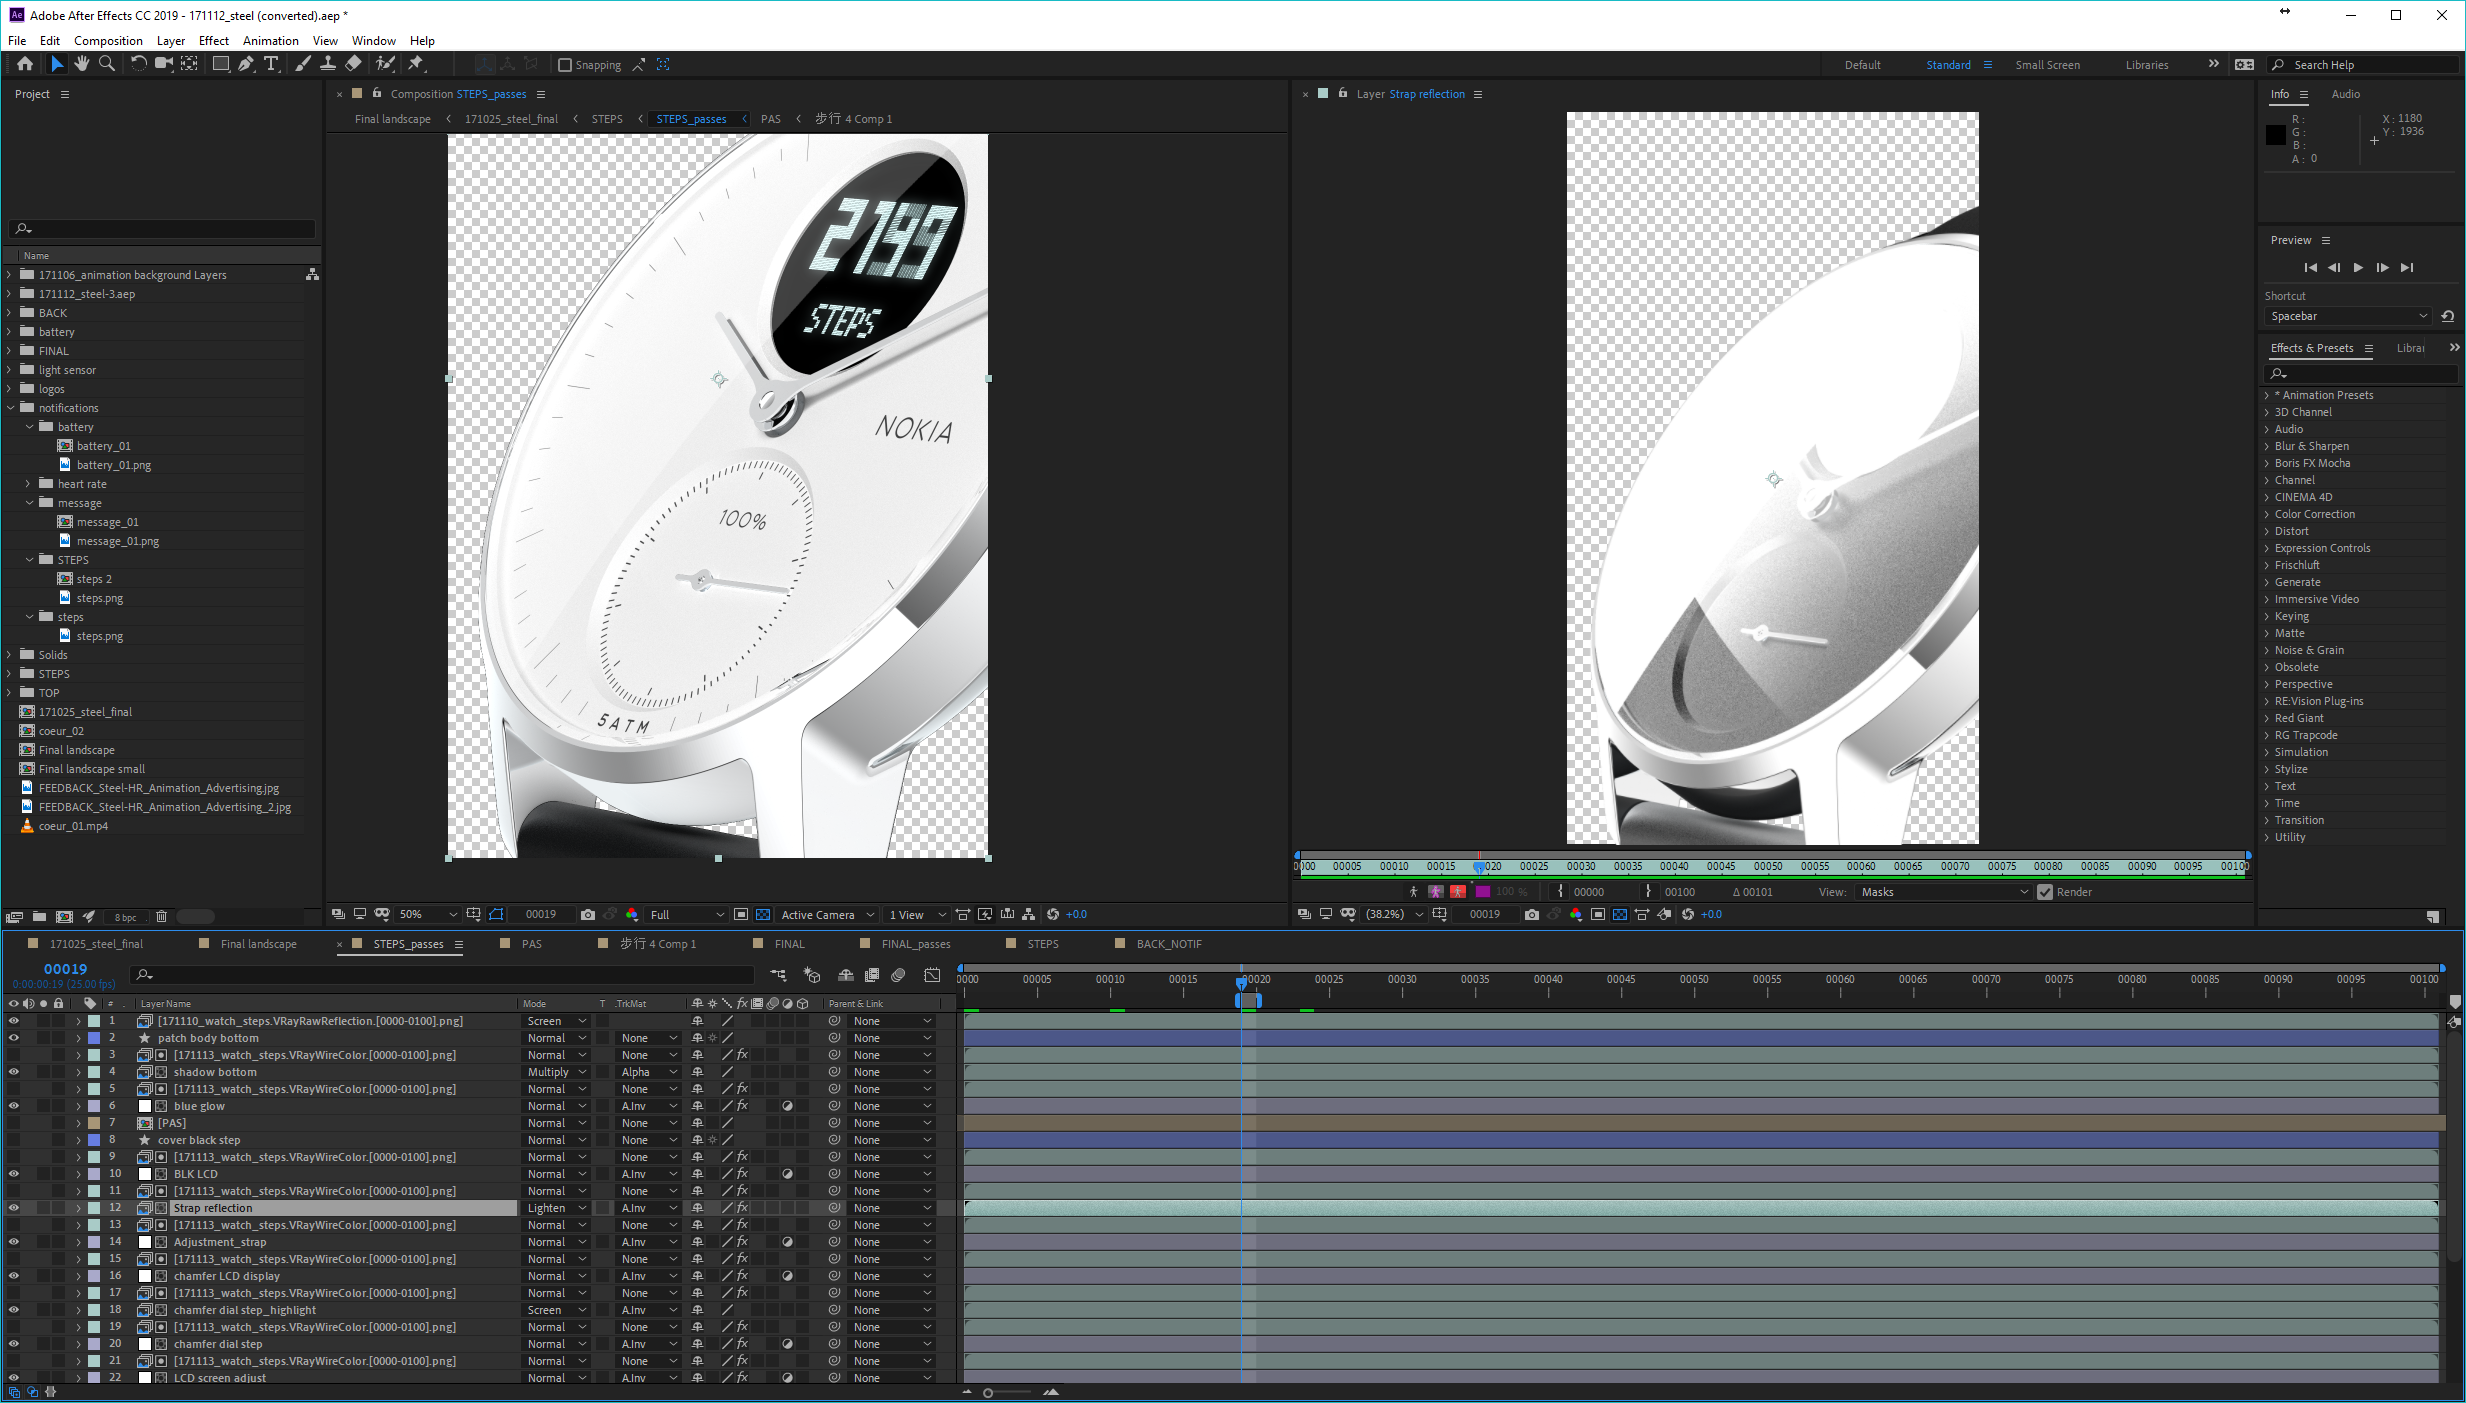The image size is (2466, 1403).
Task: Select the Type tool
Action: [x=271, y=64]
